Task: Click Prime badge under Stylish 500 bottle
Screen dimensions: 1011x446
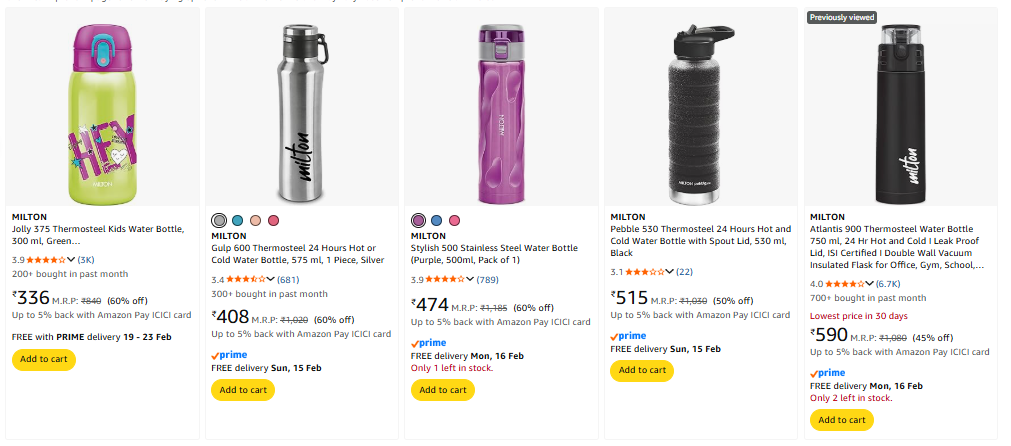Action: (x=429, y=343)
